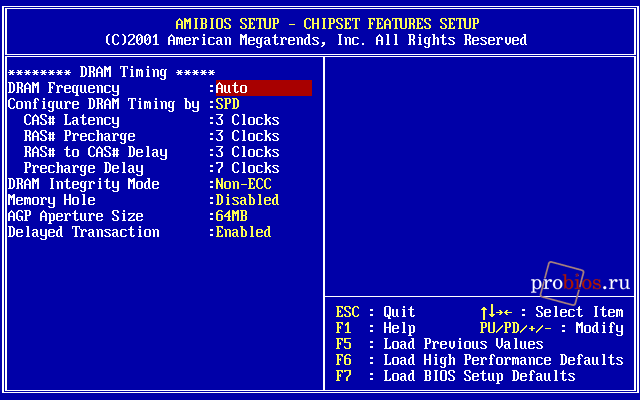Change the Non-ECC DRAM Integrity Mode value

tap(243, 184)
